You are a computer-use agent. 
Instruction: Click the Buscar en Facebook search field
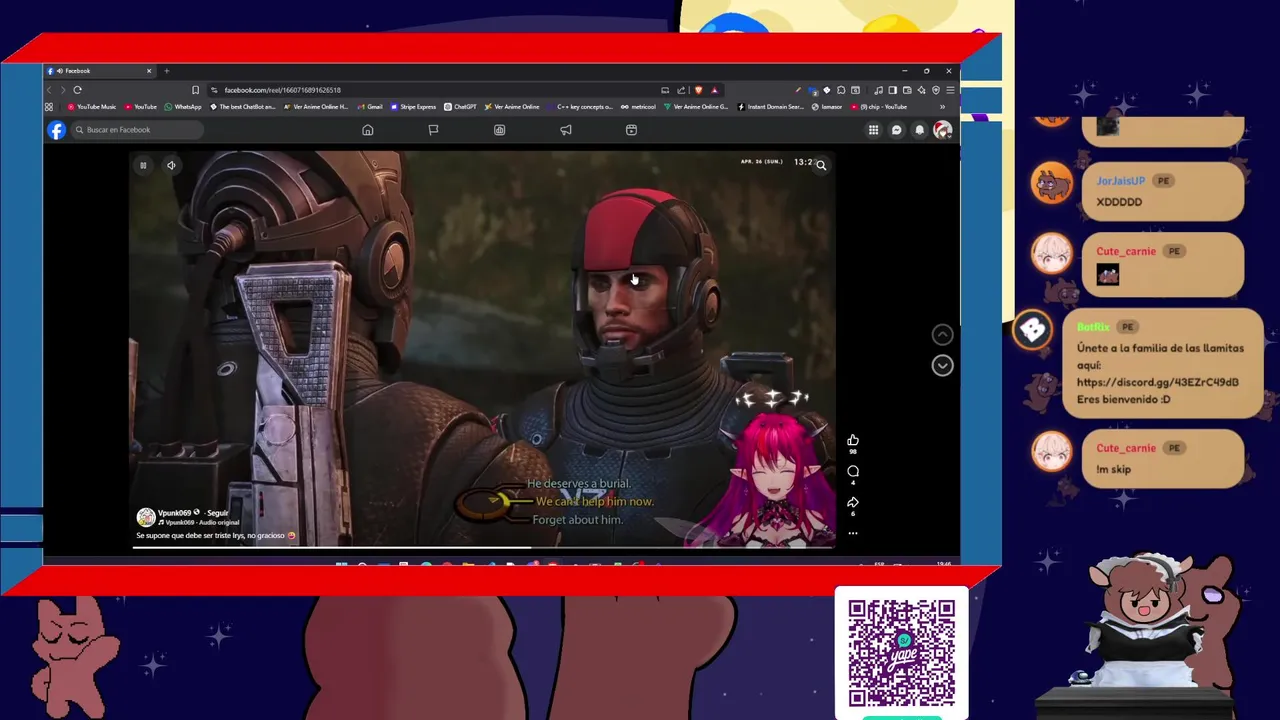[x=137, y=130]
